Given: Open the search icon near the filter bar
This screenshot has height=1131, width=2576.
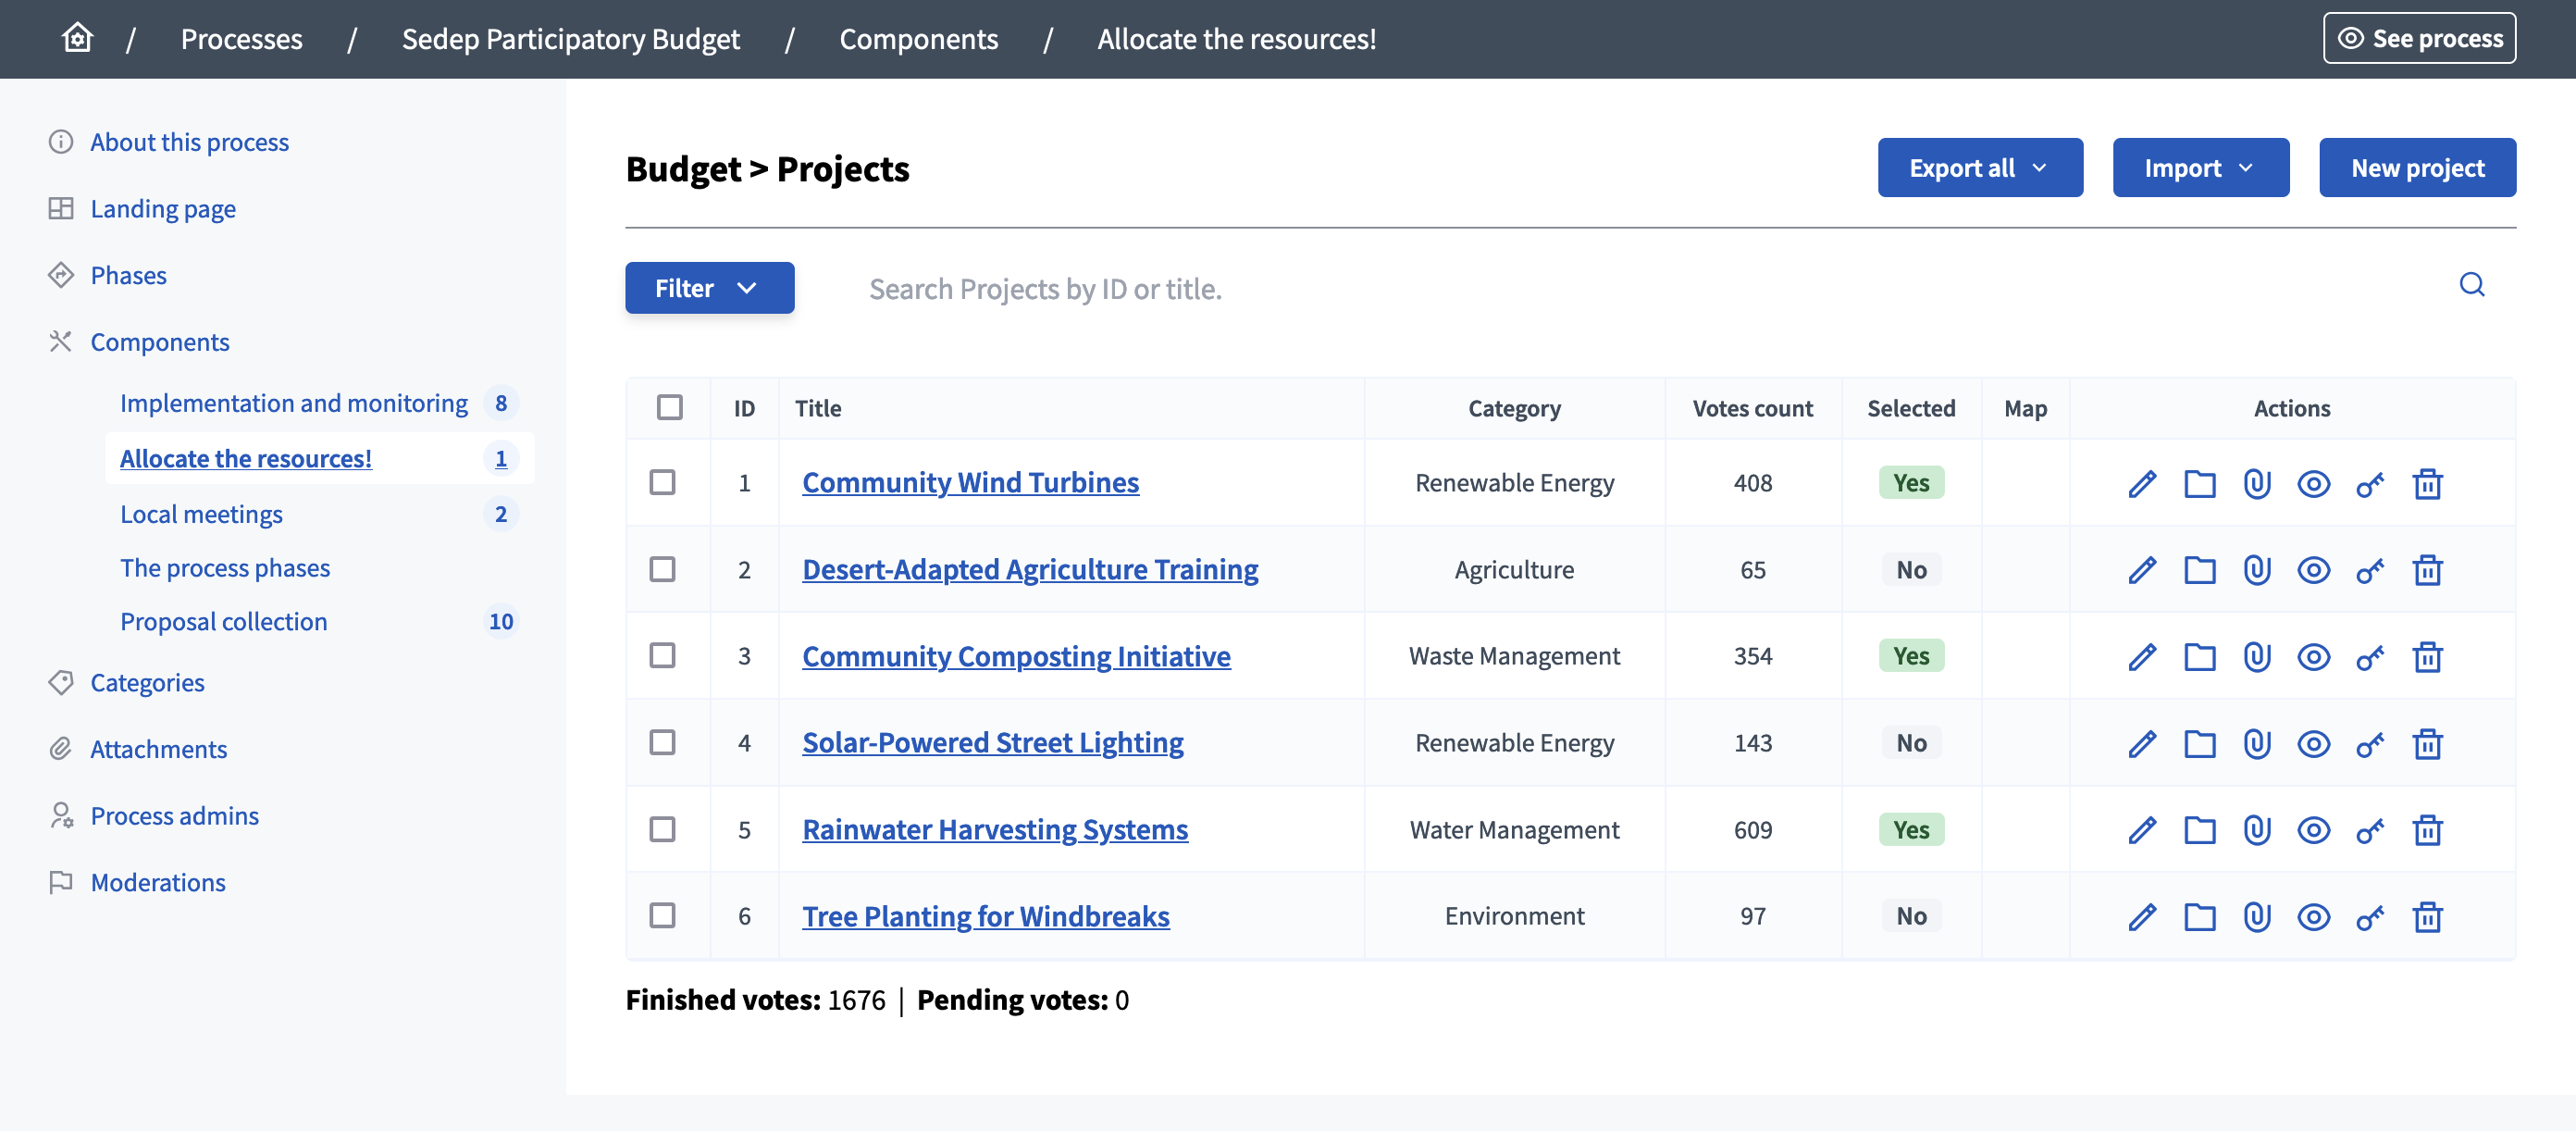Looking at the screenshot, I should 2472,286.
